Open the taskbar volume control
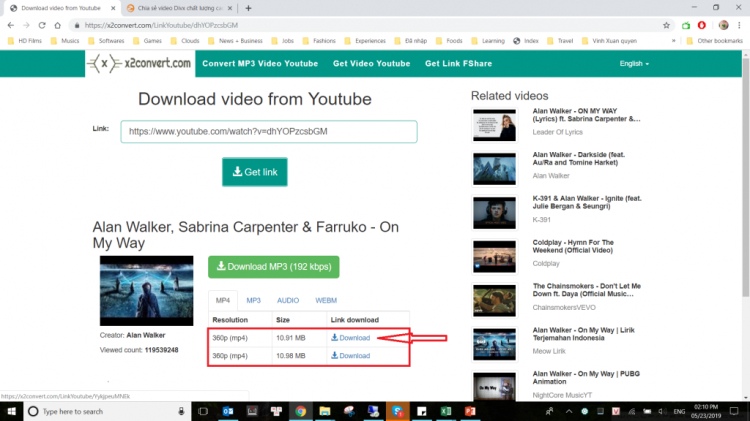Viewport: 750px width, 421px height. (662, 411)
